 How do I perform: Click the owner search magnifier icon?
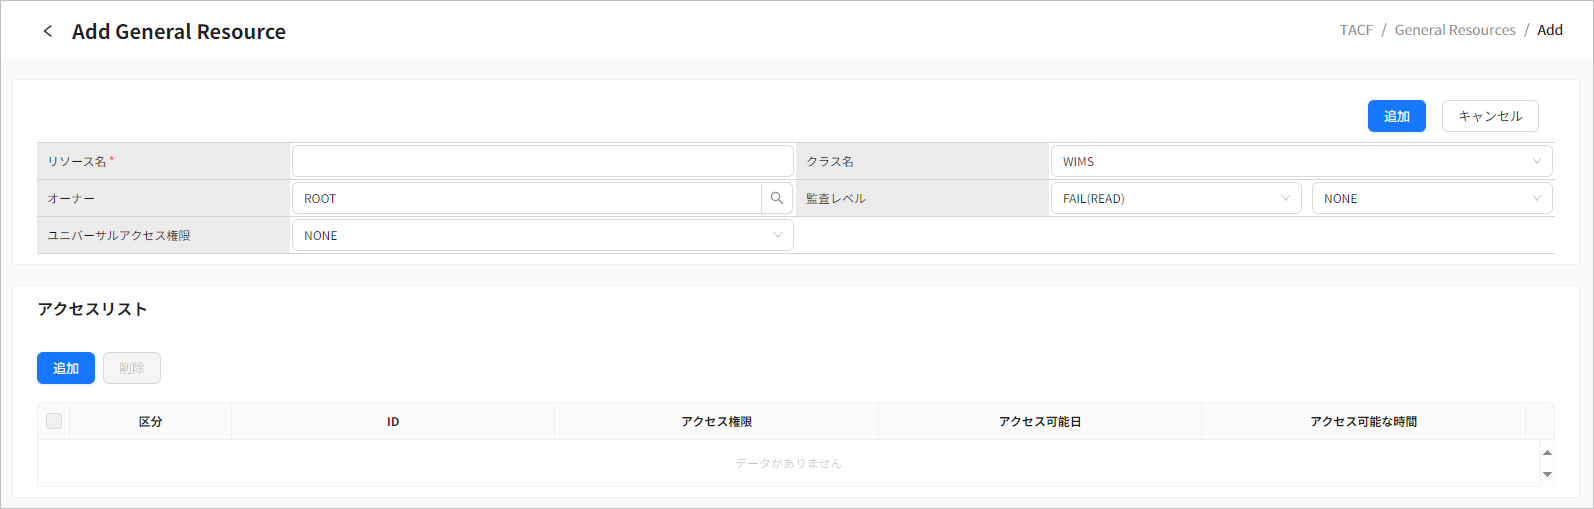tap(777, 198)
